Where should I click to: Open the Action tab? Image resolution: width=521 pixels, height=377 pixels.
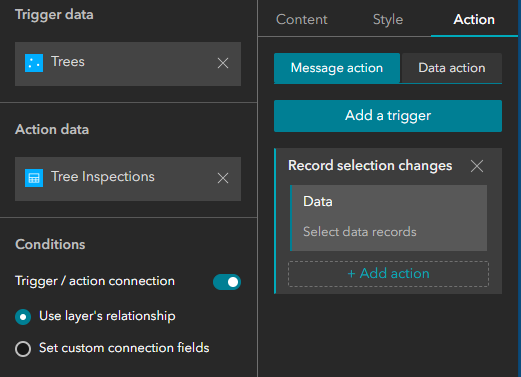point(474,19)
